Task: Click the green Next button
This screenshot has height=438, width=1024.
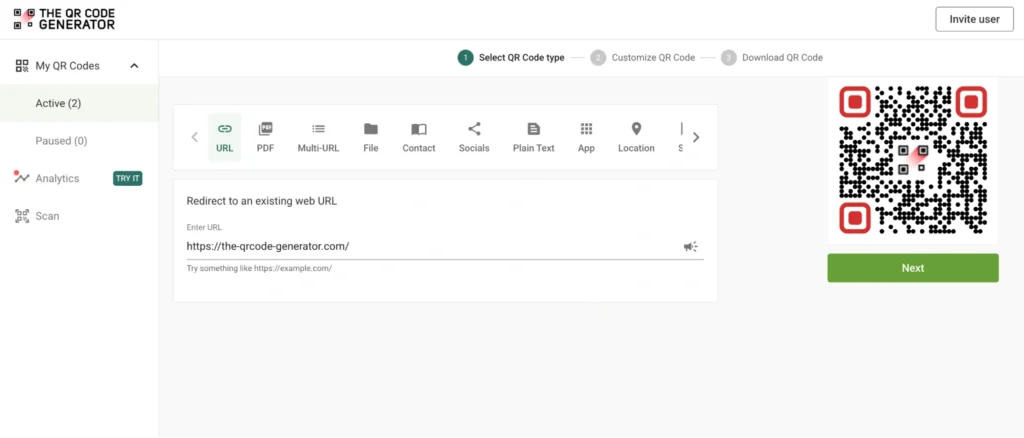Action: click(x=912, y=268)
